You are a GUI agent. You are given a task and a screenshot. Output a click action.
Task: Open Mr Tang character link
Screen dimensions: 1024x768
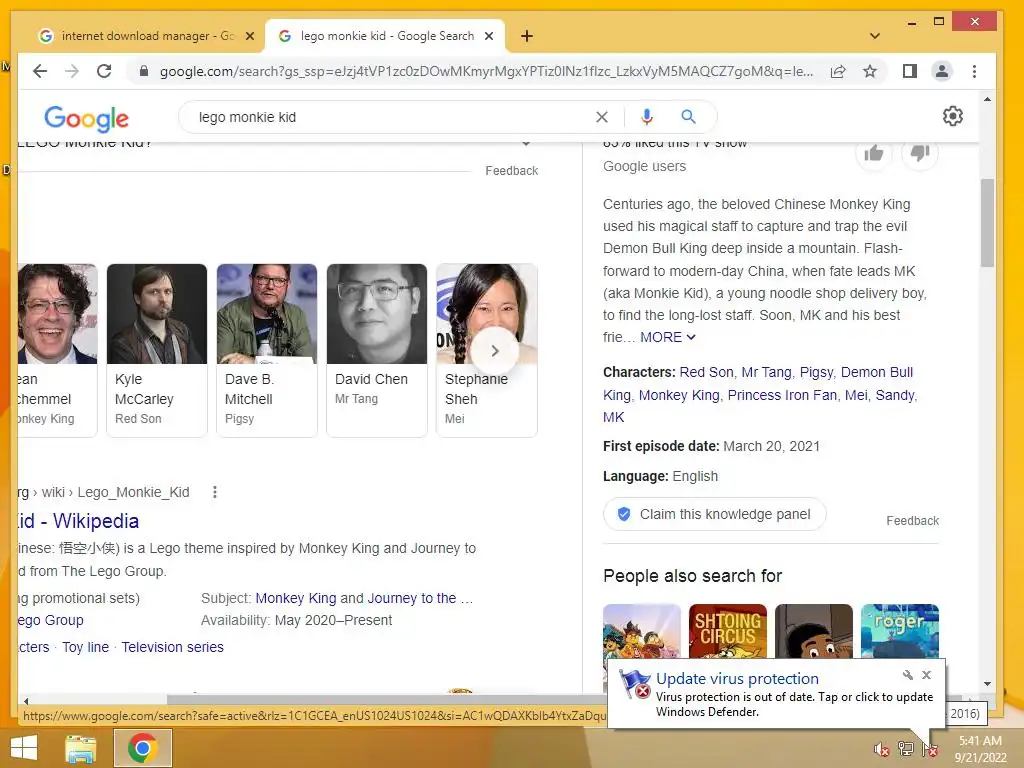click(x=767, y=372)
